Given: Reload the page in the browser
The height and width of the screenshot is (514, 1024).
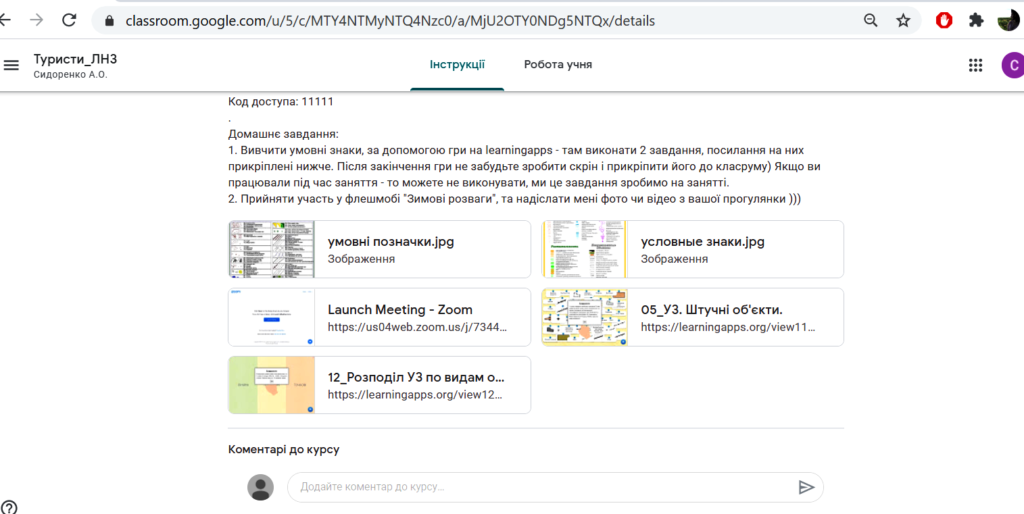Looking at the screenshot, I should [x=69, y=20].
